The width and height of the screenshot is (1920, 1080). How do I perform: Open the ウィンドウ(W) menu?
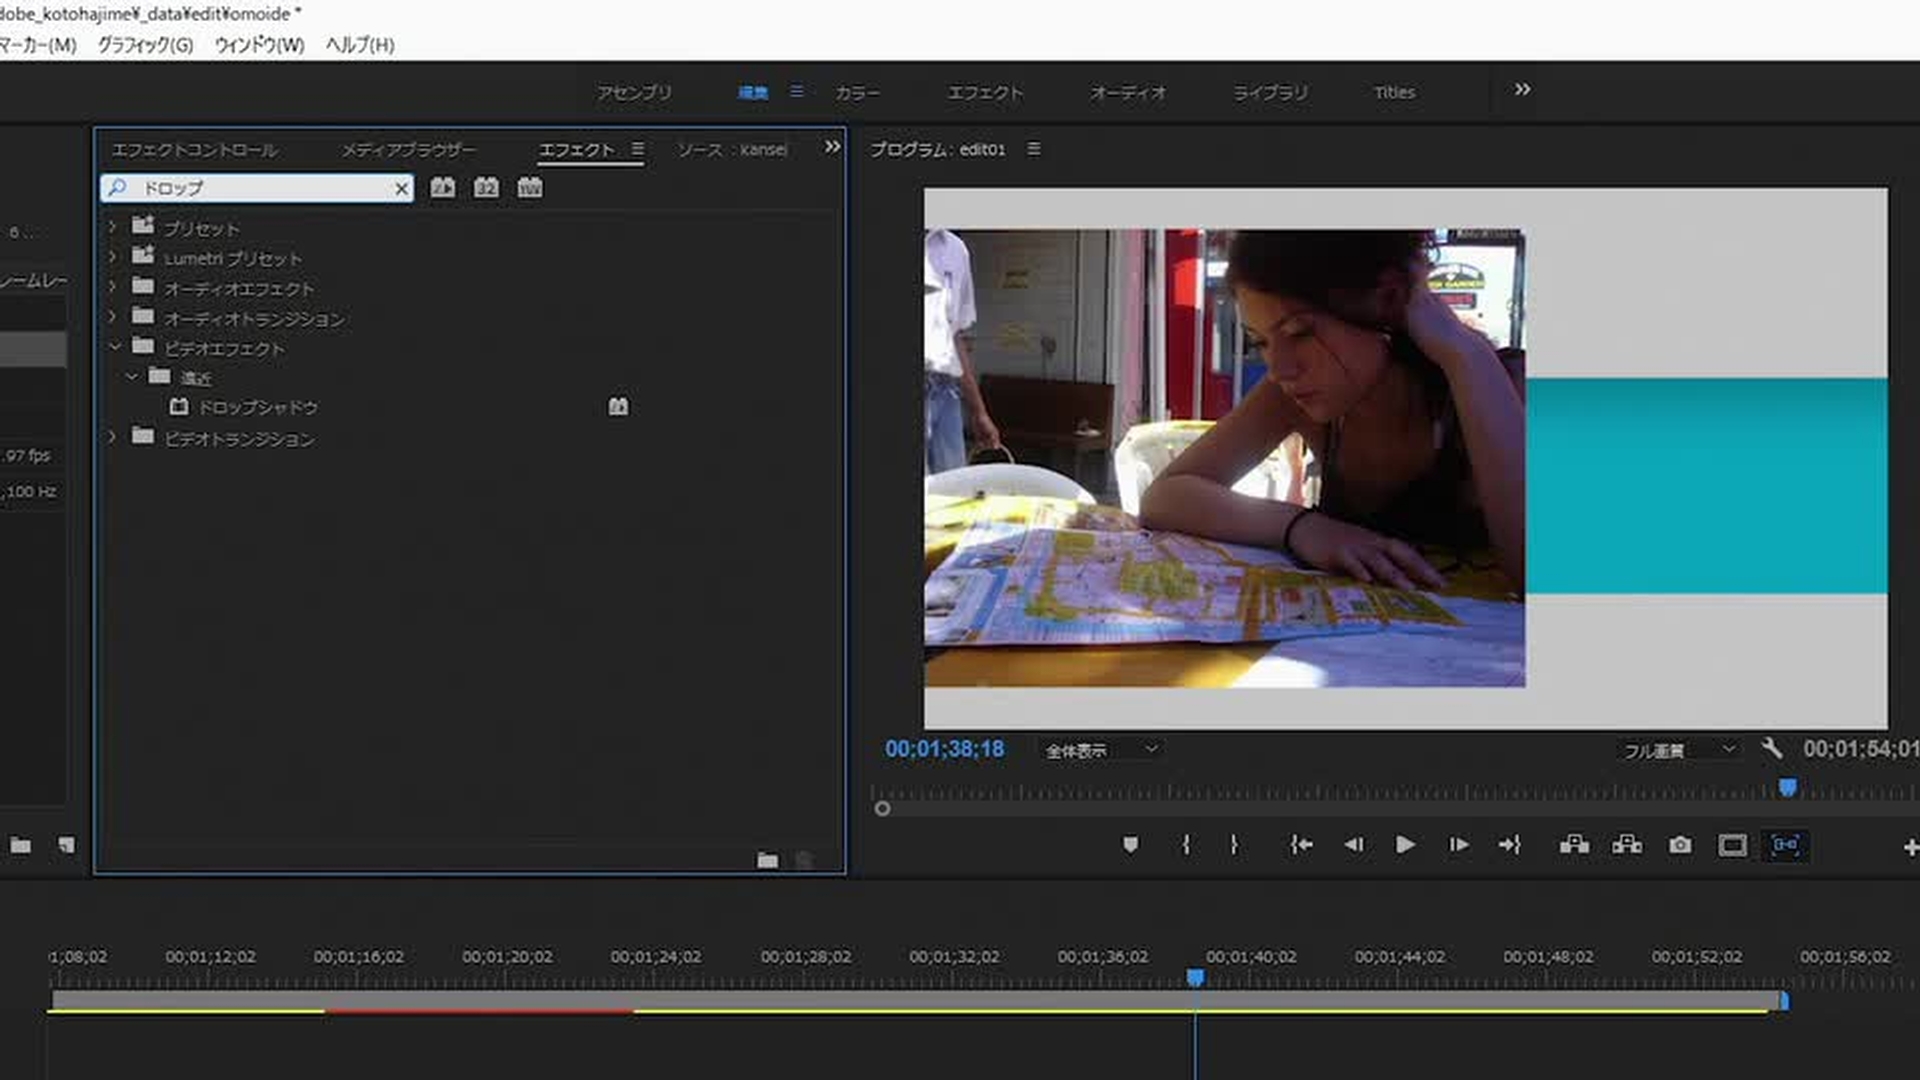tap(259, 45)
